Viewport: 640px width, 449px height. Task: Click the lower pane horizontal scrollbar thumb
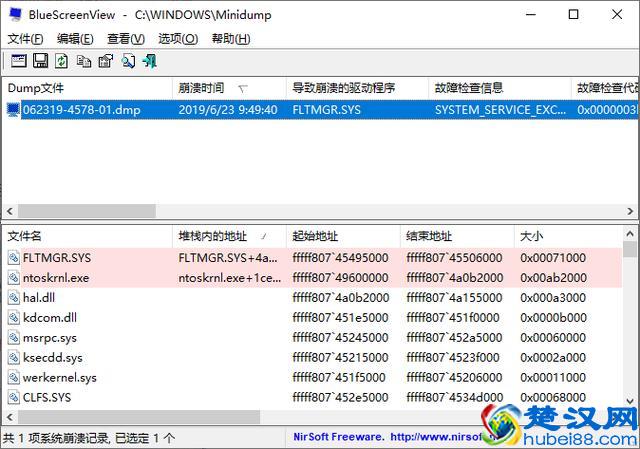pyautogui.click(x=139, y=417)
